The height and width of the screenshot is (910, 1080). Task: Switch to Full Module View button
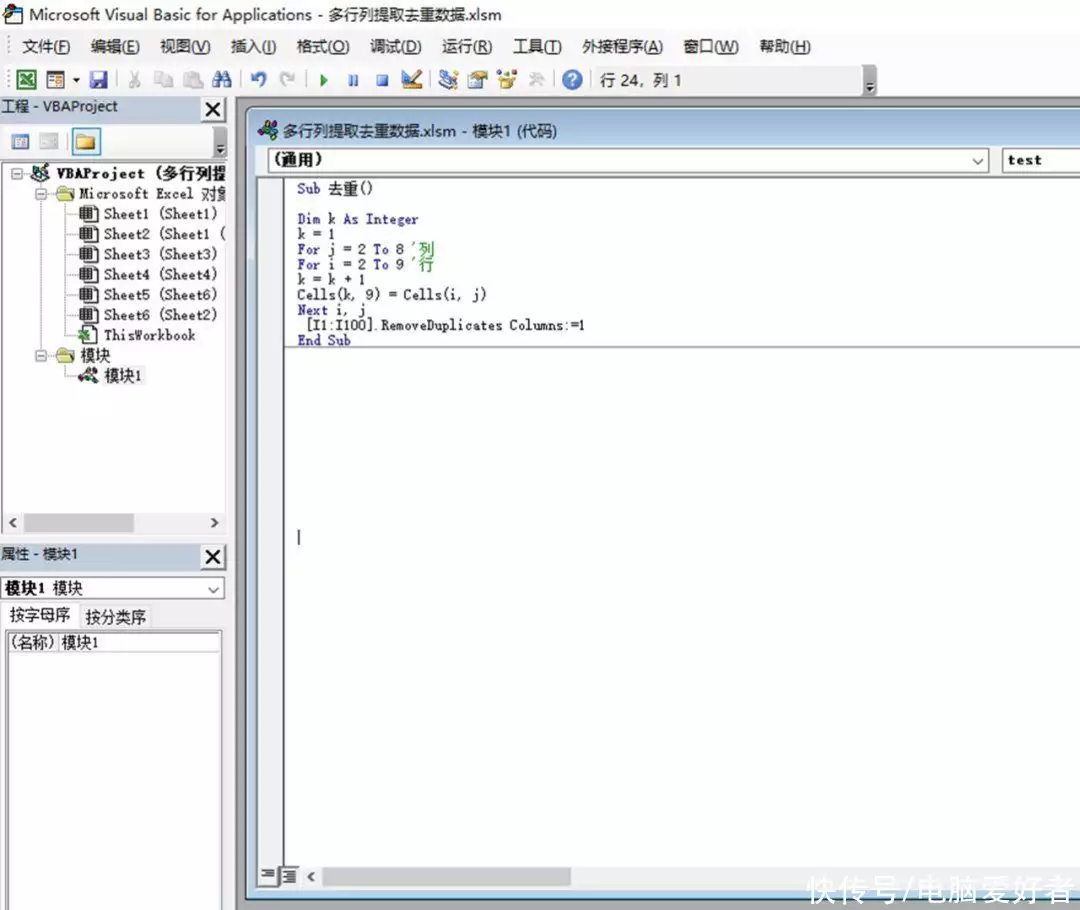pyautogui.click(x=289, y=876)
